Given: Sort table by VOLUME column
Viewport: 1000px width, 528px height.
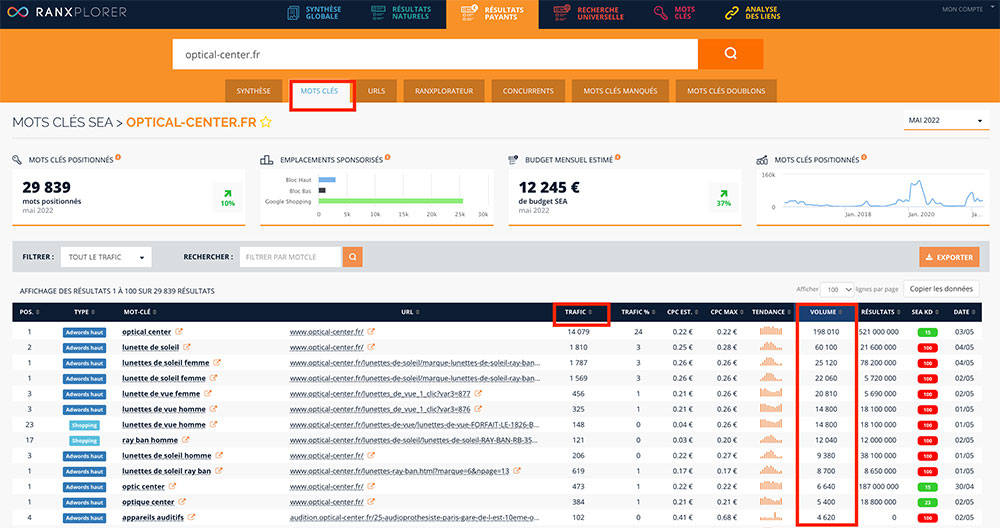Looking at the screenshot, I should [x=826, y=312].
